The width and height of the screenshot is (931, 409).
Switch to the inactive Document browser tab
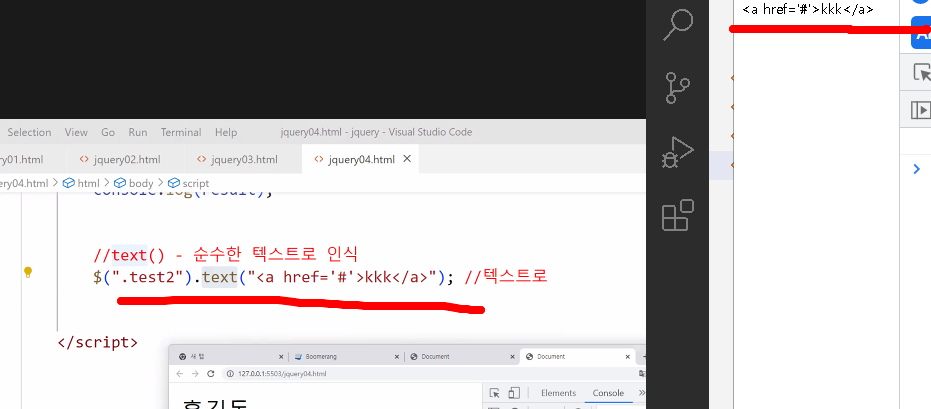click(462, 357)
